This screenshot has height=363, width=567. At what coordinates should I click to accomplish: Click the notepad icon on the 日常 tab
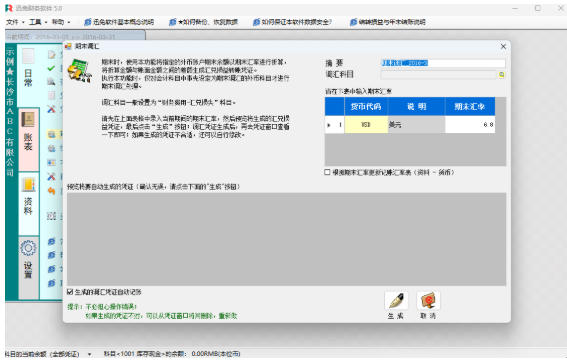(x=28, y=56)
